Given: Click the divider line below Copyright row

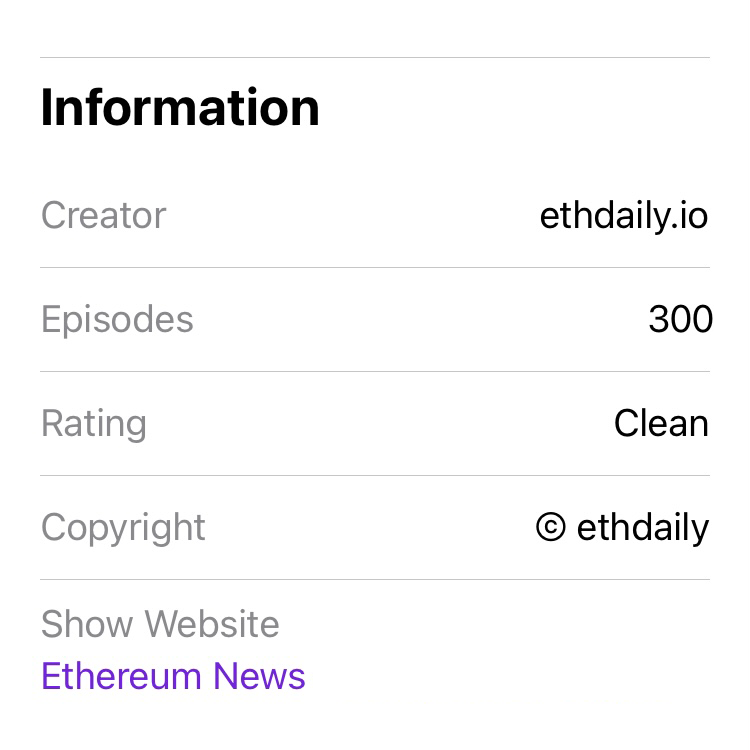Looking at the screenshot, I should click(x=375, y=579).
